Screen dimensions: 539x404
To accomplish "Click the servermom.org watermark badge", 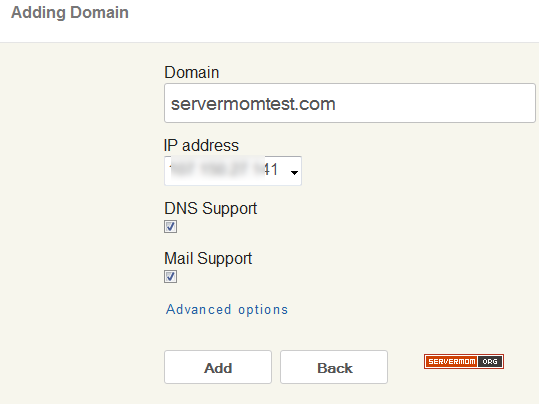I will (x=464, y=361).
